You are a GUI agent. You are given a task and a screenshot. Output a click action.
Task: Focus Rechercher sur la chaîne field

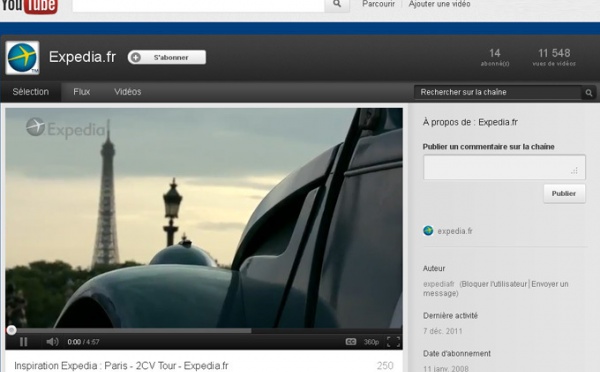pyautogui.click(x=497, y=92)
